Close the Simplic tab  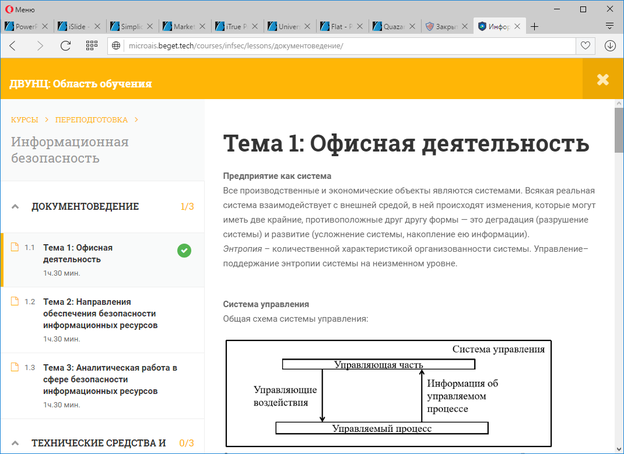(150, 26)
